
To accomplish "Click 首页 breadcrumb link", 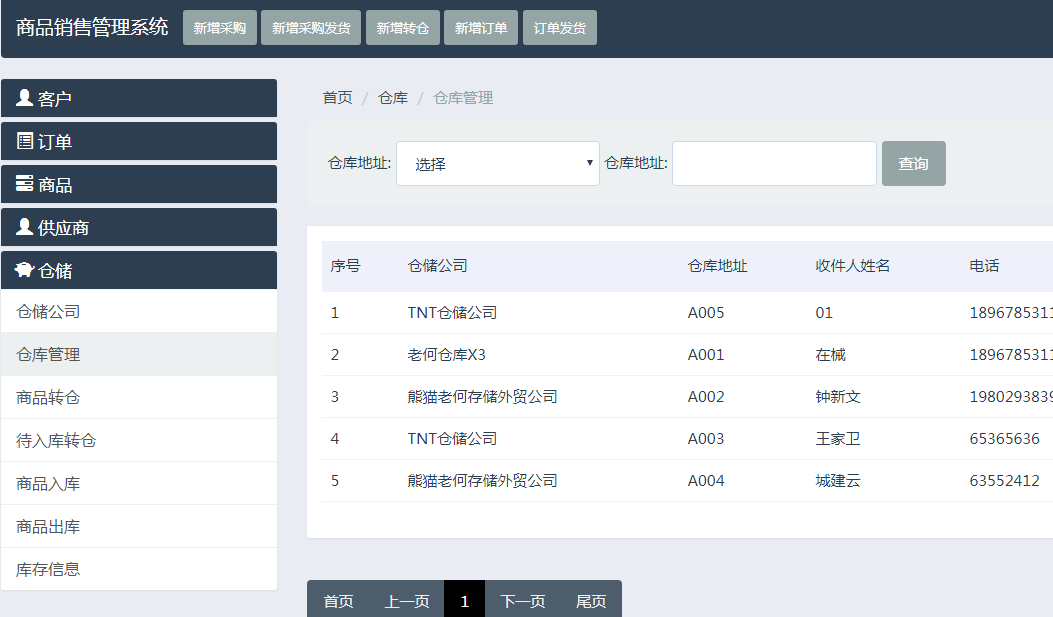I will 337,97.
